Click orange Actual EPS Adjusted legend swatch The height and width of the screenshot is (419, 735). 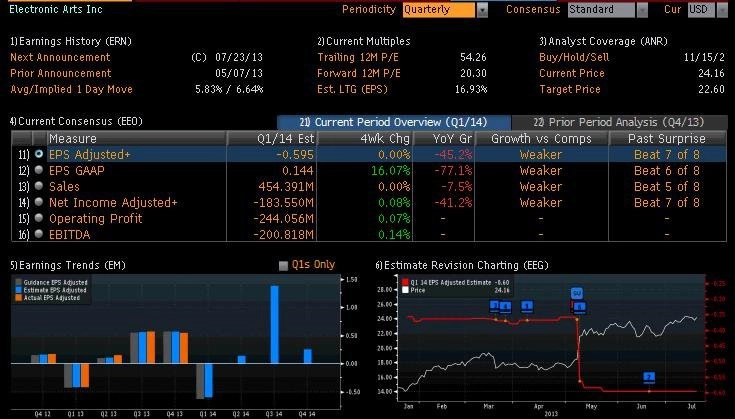point(18,298)
